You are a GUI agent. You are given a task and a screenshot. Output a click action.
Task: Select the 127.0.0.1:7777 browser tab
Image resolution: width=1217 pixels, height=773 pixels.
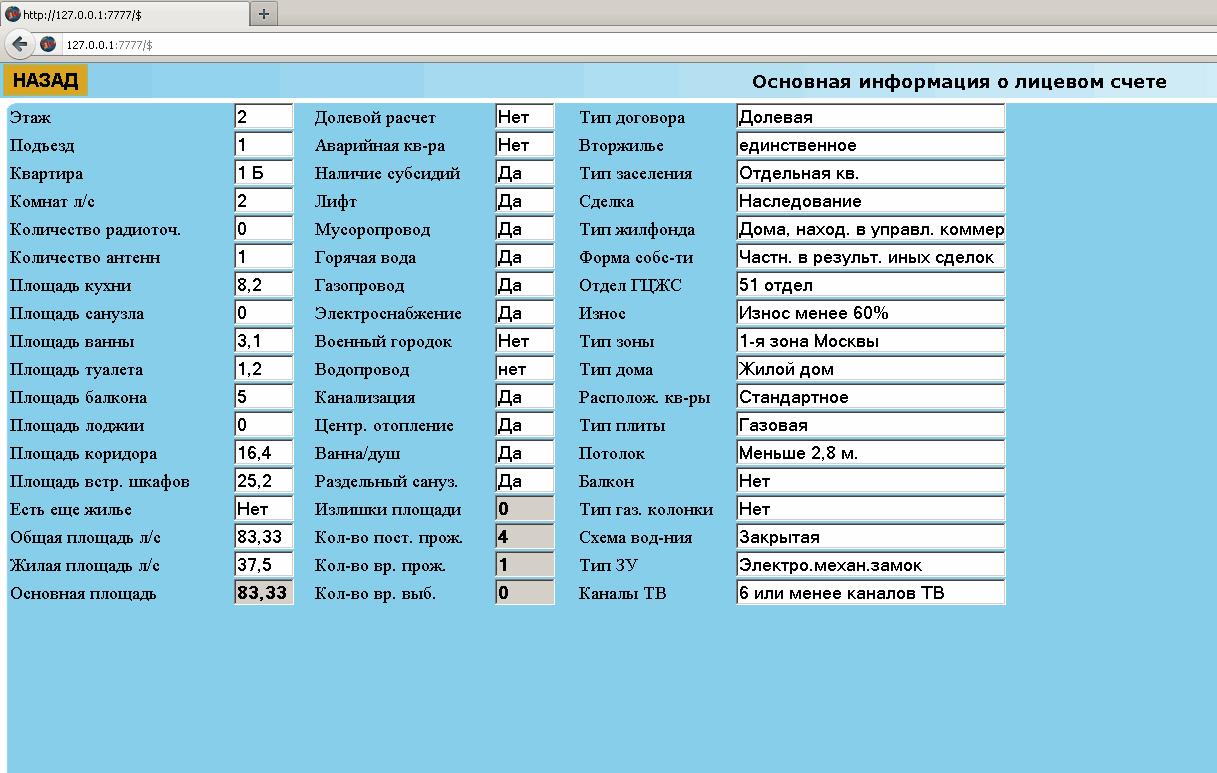pos(125,13)
